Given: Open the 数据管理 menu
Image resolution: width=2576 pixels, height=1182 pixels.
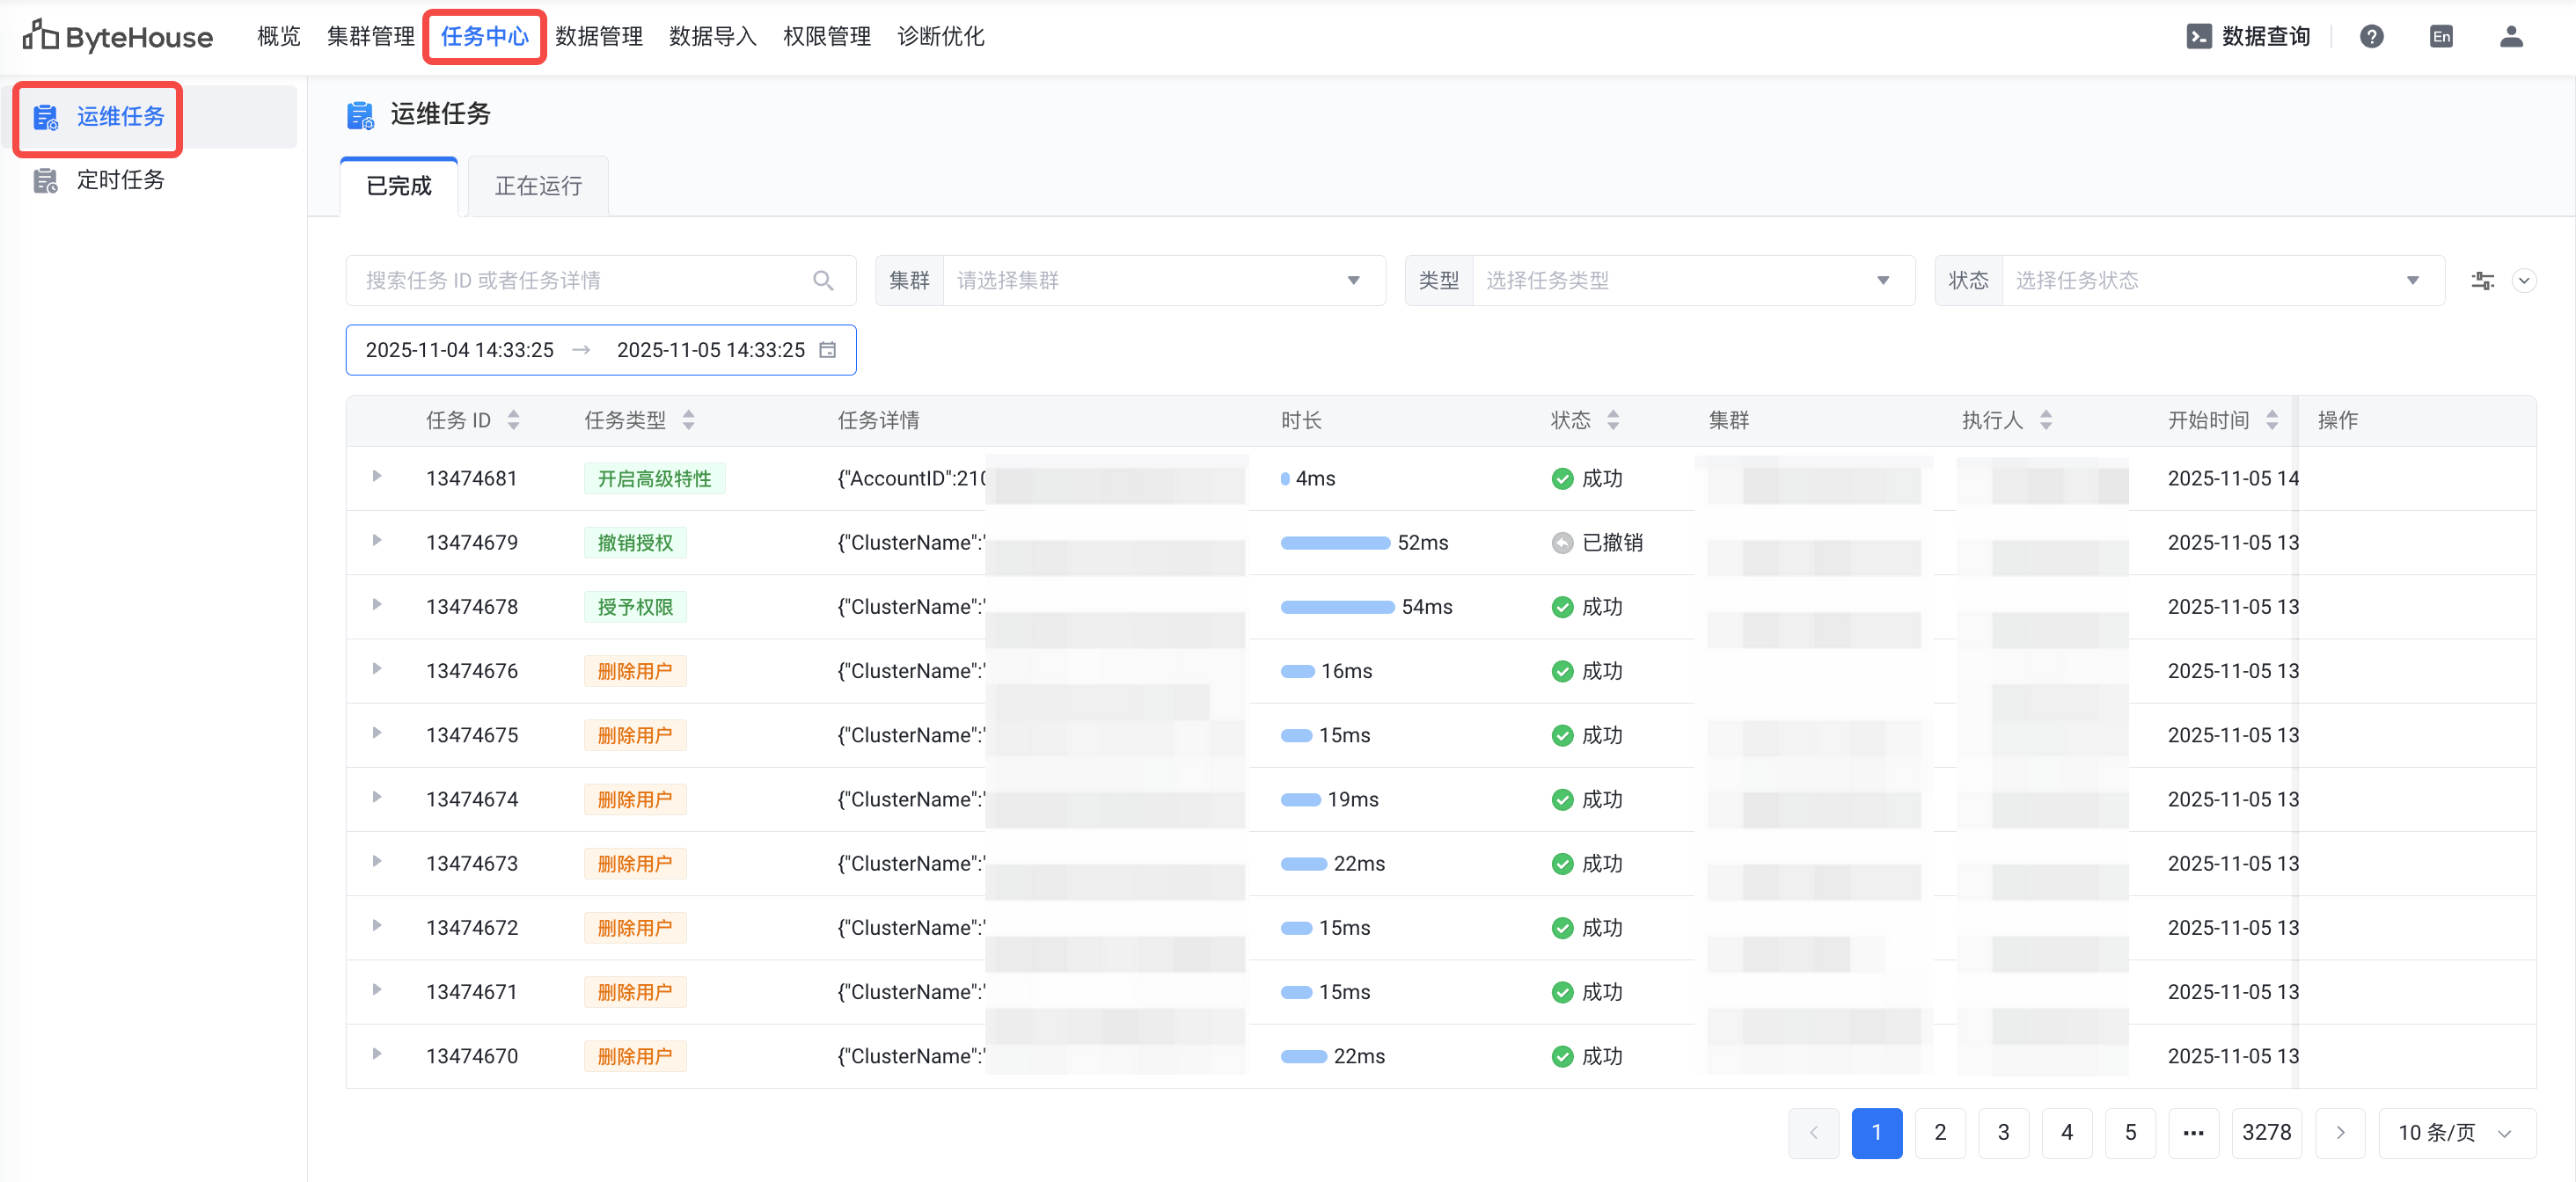Looking at the screenshot, I should point(599,37).
